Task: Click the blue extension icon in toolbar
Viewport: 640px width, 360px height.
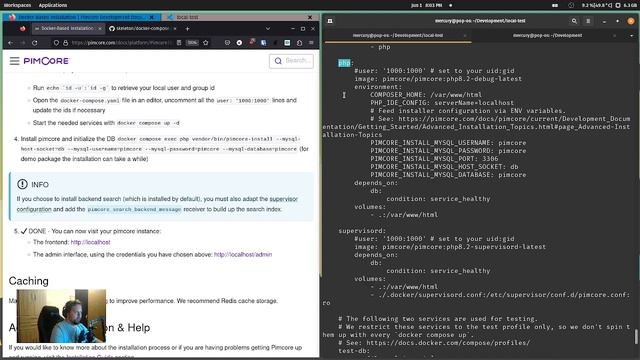Action: click(264, 42)
